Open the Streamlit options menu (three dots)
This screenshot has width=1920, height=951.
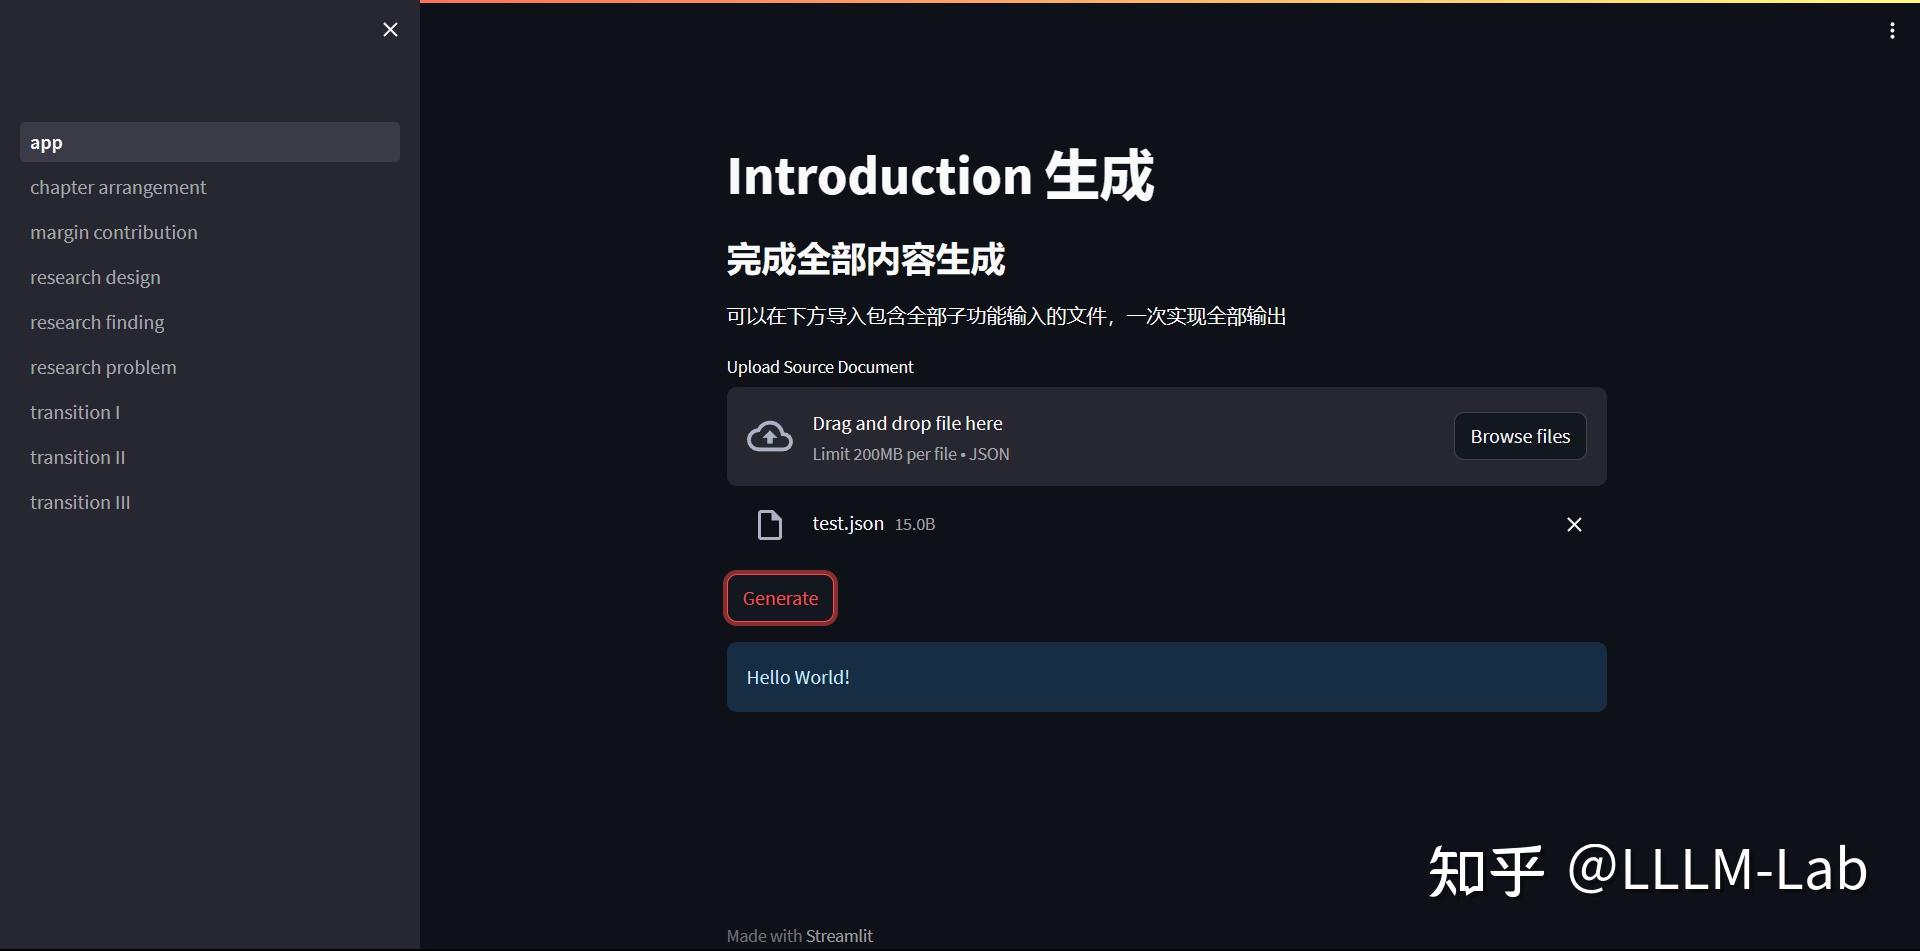point(1892,30)
